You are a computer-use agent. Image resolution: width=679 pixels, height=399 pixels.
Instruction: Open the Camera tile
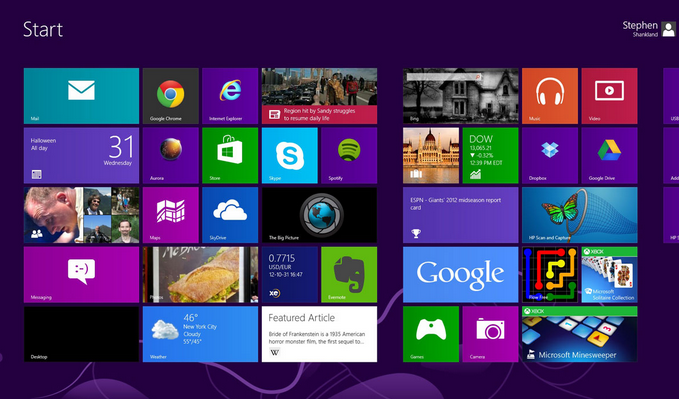[490, 334]
